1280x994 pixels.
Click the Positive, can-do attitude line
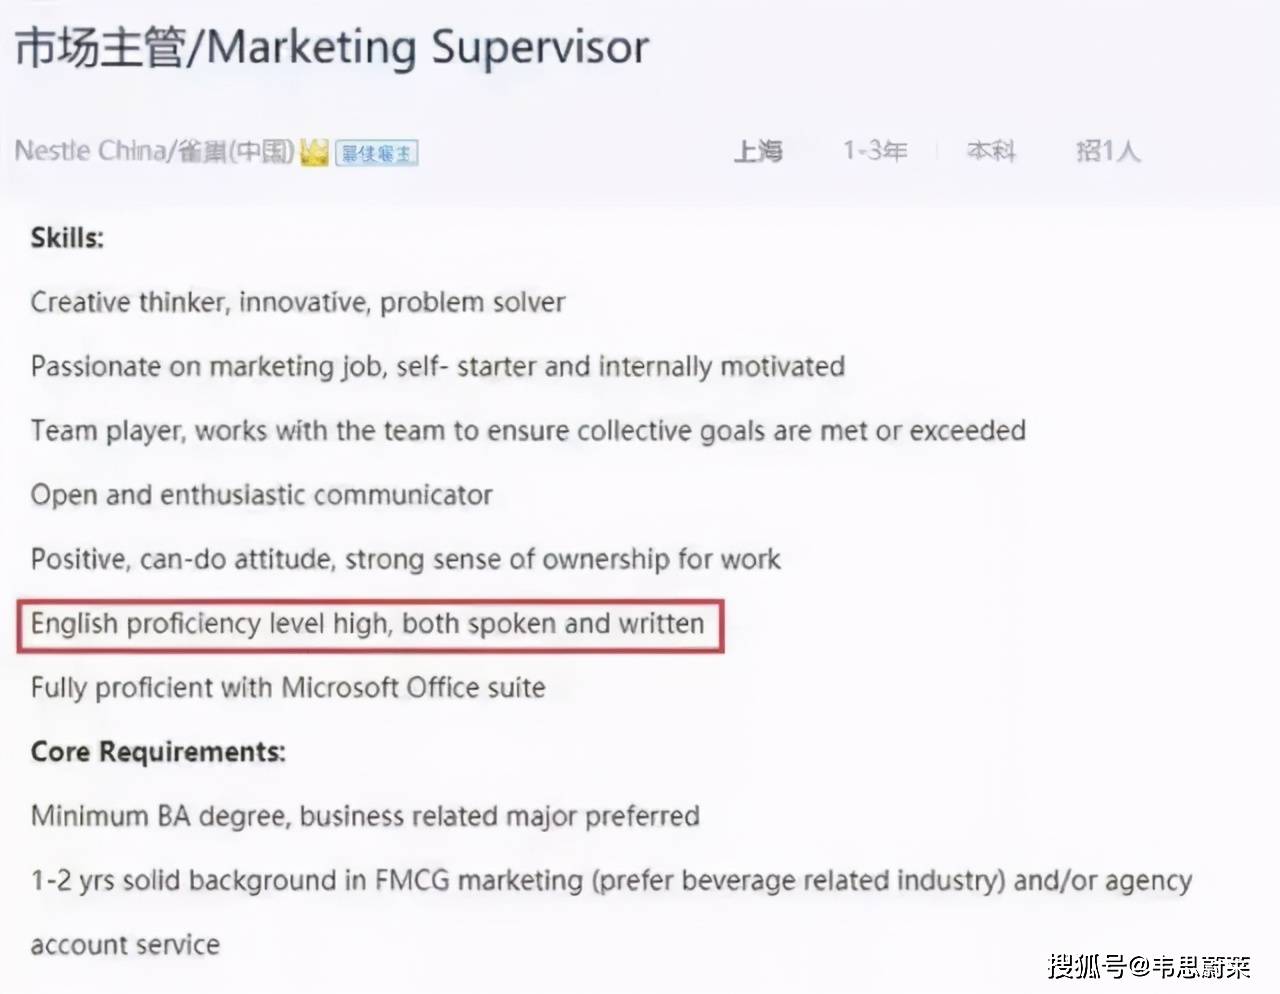405,559
